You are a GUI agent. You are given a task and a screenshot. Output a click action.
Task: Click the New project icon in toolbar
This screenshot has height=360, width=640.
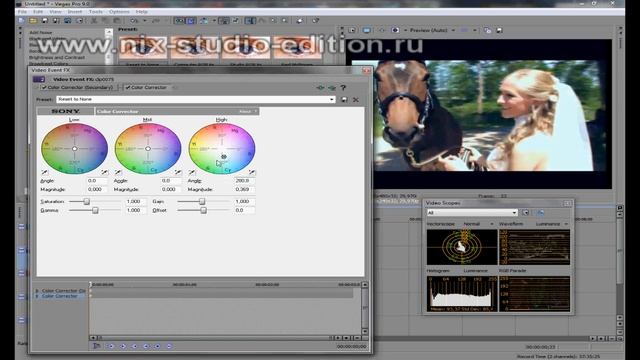point(21,20)
